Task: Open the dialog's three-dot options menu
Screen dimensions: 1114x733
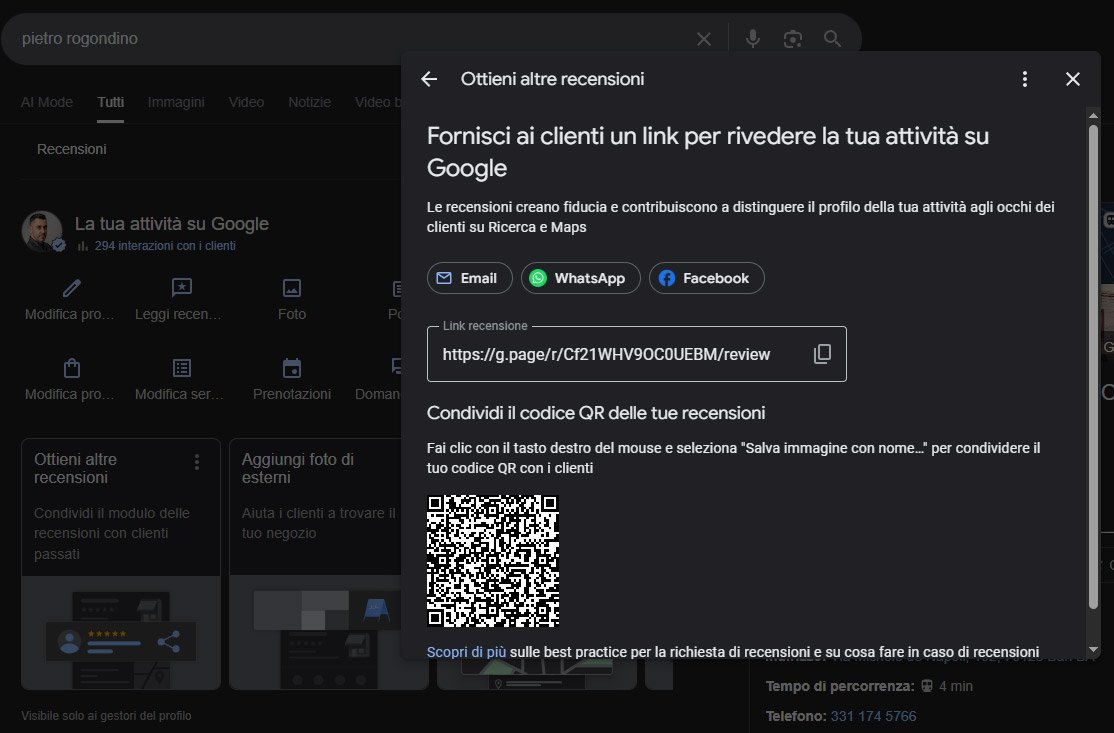Action: pyautogui.click(x=1024, y=78)
